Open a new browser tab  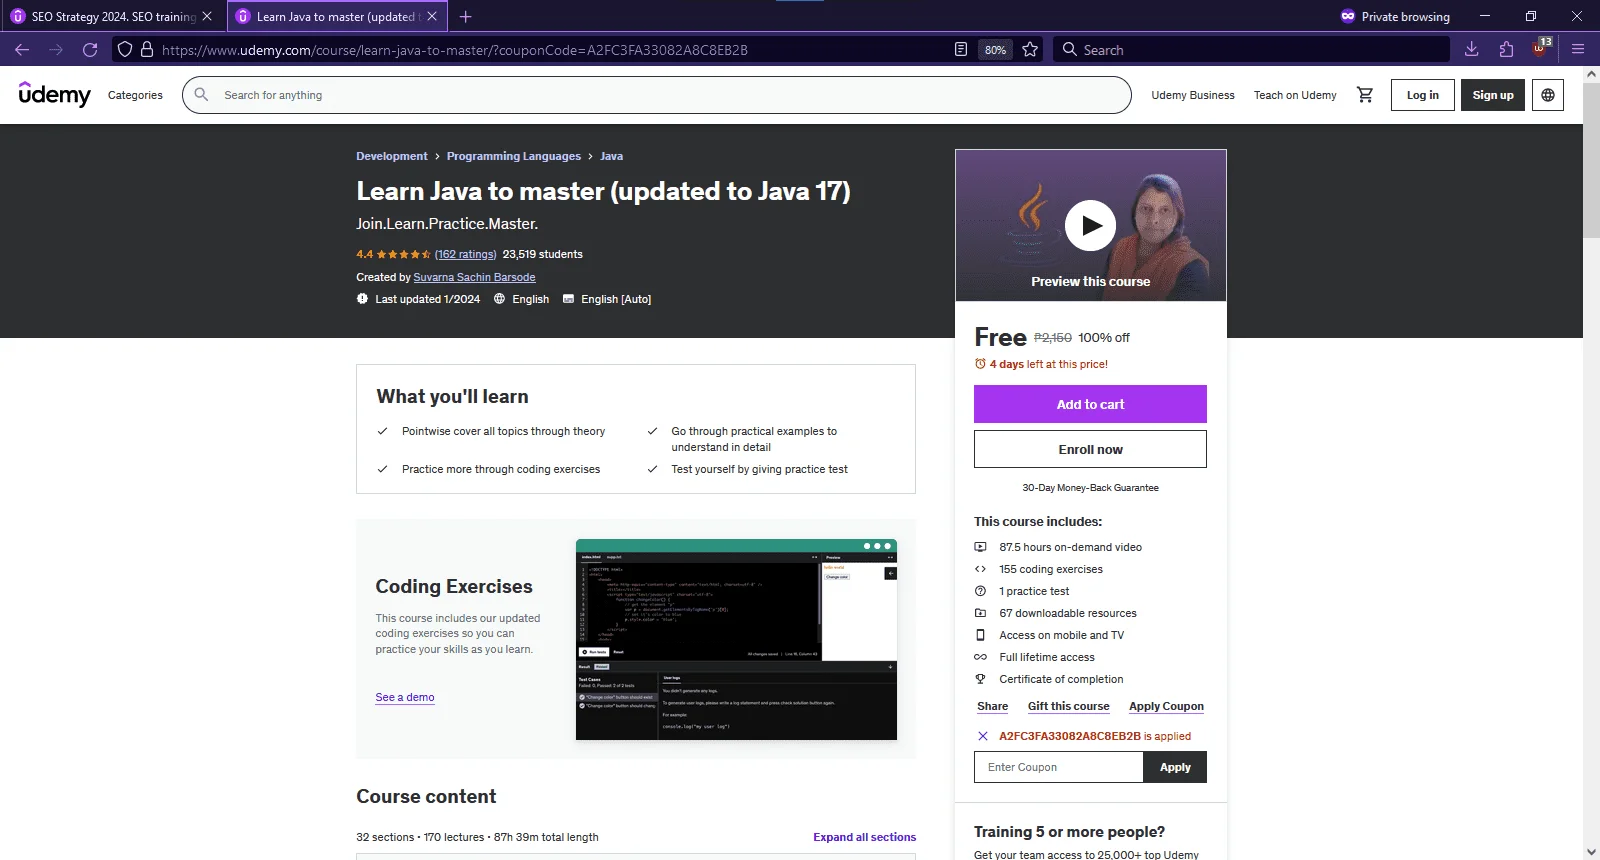coord(465,16)
